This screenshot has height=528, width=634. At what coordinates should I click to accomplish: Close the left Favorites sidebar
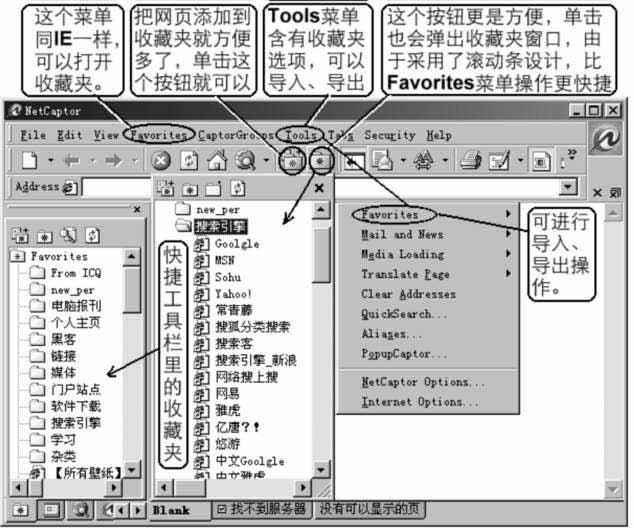click(x=137, y=209)
